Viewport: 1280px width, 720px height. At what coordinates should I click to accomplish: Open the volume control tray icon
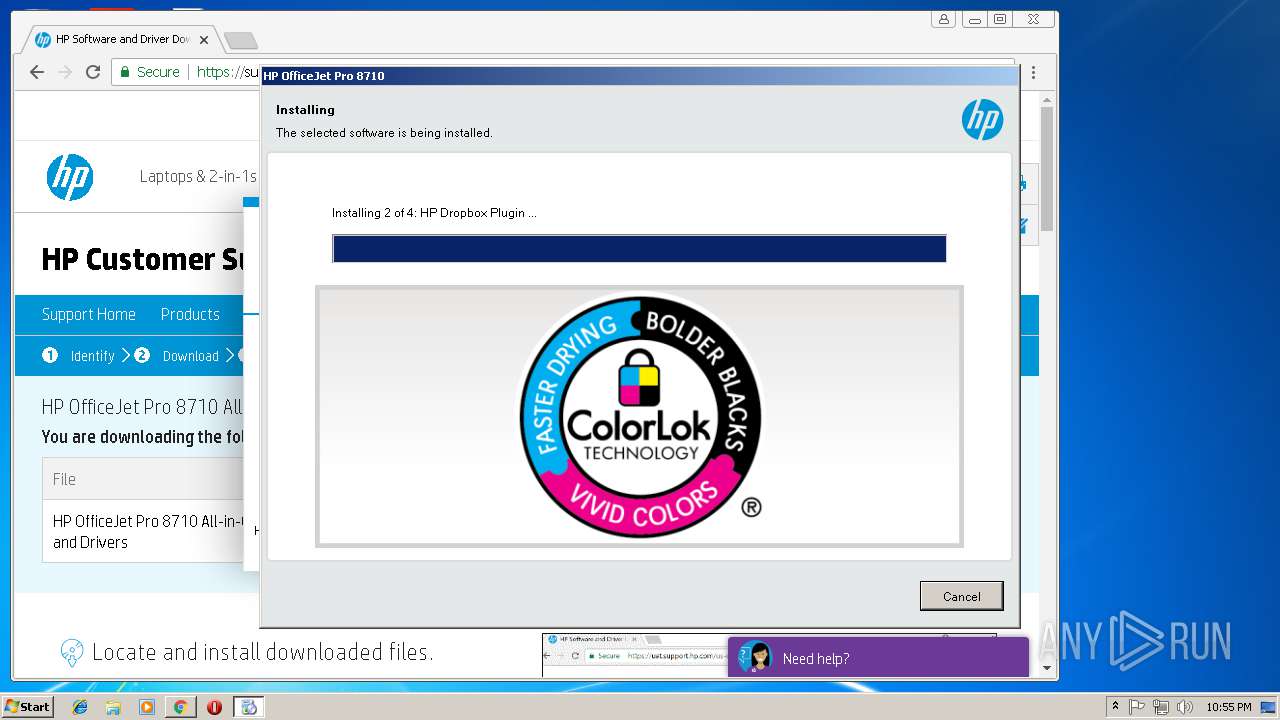coord(1184,707)
